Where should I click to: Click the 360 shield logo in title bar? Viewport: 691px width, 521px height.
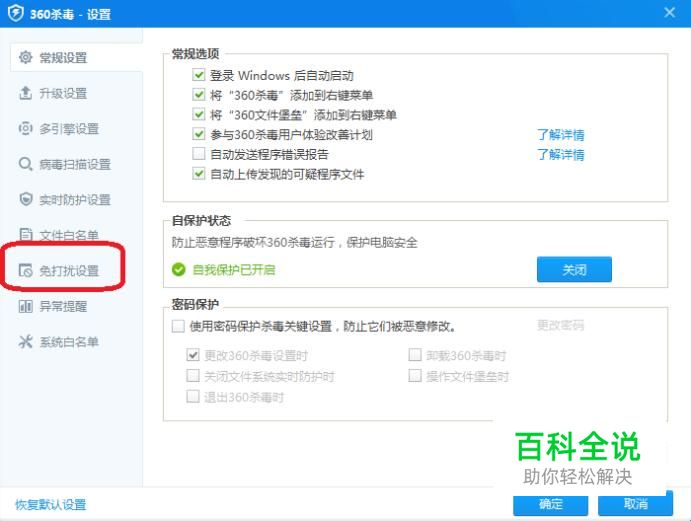(x=16, y=13)
